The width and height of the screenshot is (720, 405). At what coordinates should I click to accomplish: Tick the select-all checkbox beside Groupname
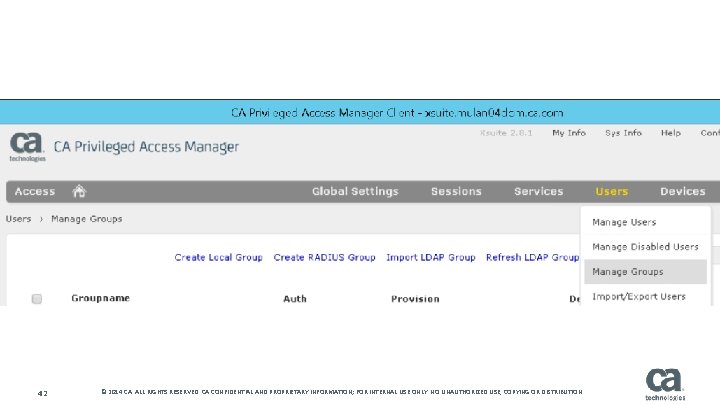click(x=37, y=299)
